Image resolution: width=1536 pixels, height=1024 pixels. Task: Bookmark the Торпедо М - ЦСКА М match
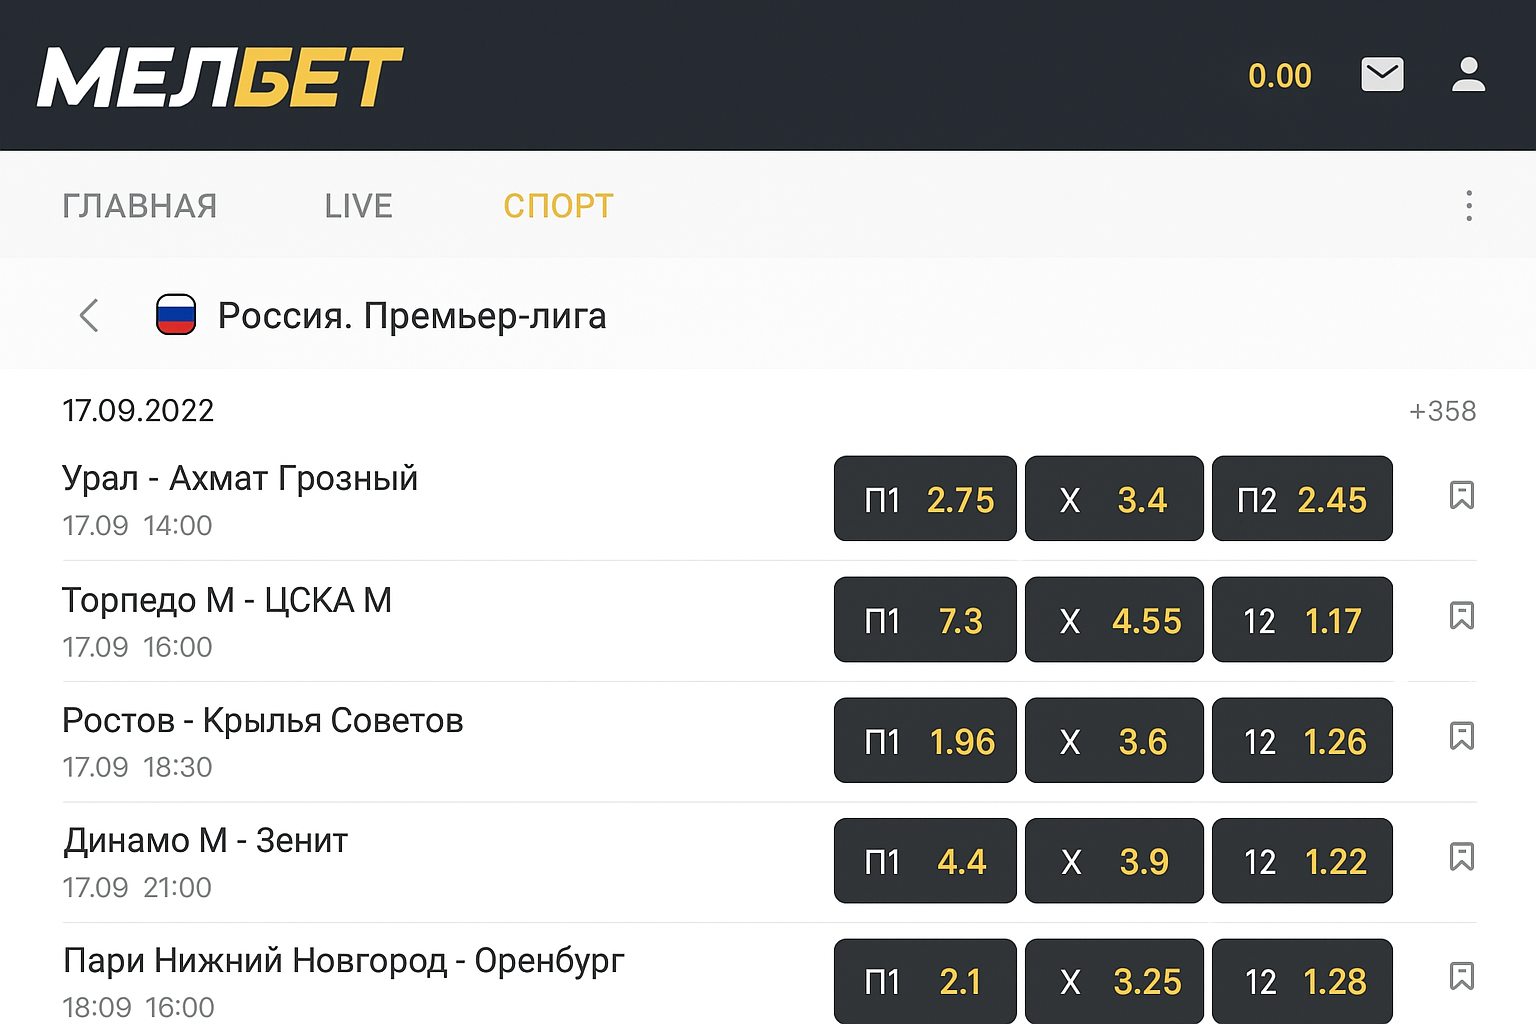click(1461, 616)
